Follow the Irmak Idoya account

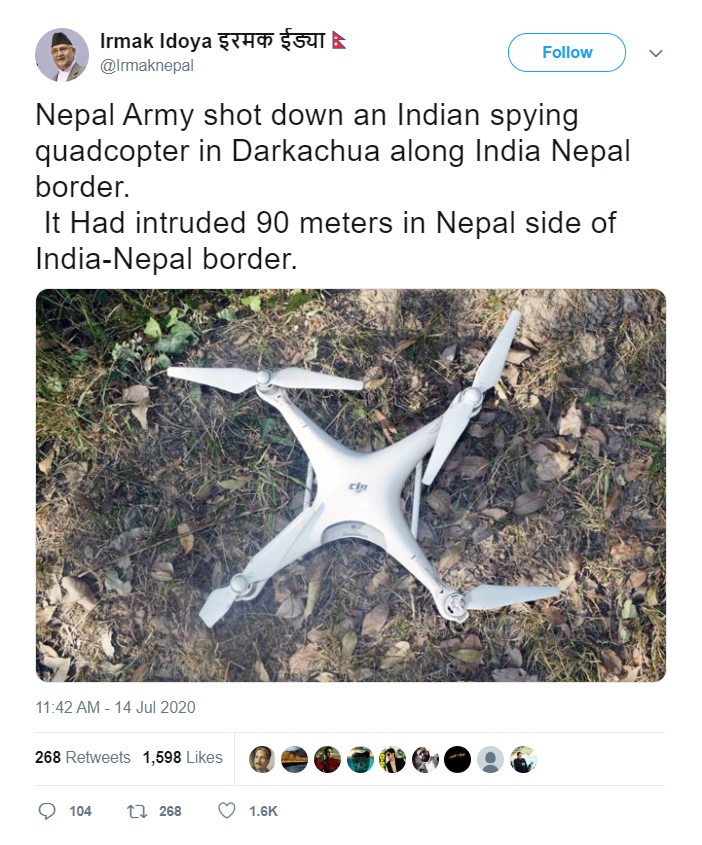point(567,52)
